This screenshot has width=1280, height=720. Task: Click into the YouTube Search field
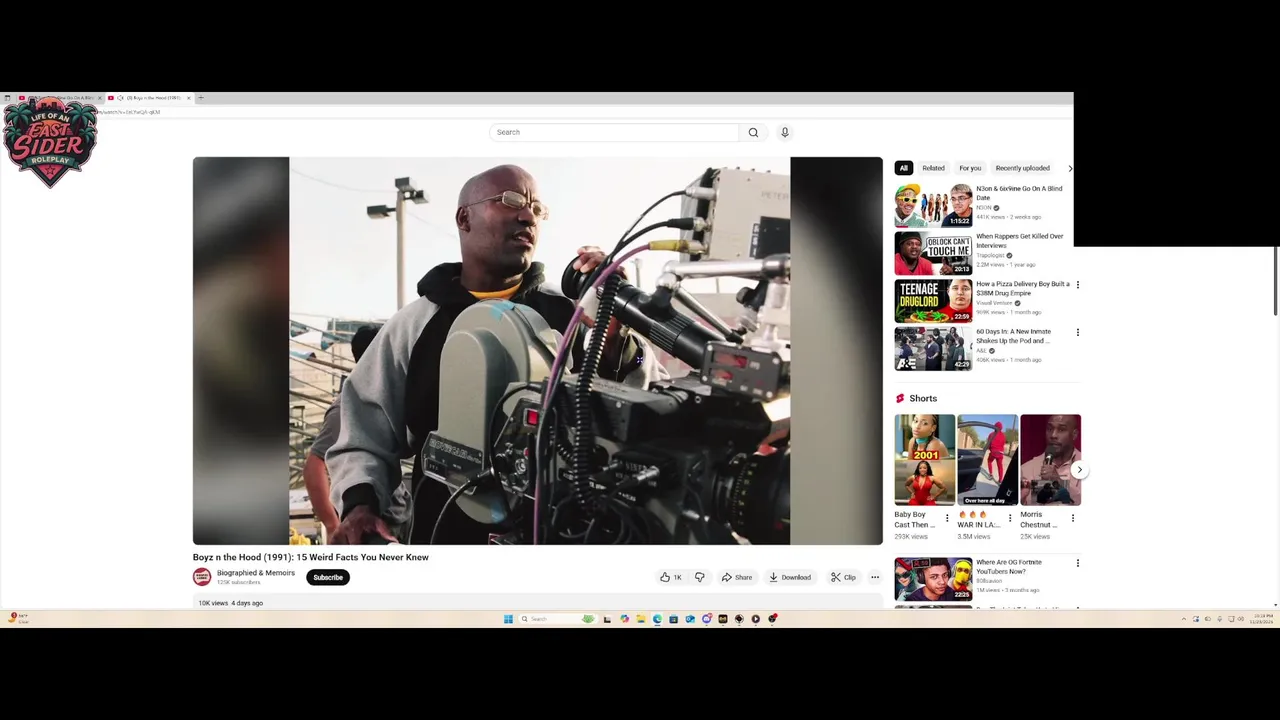click(x=614, y=132)
